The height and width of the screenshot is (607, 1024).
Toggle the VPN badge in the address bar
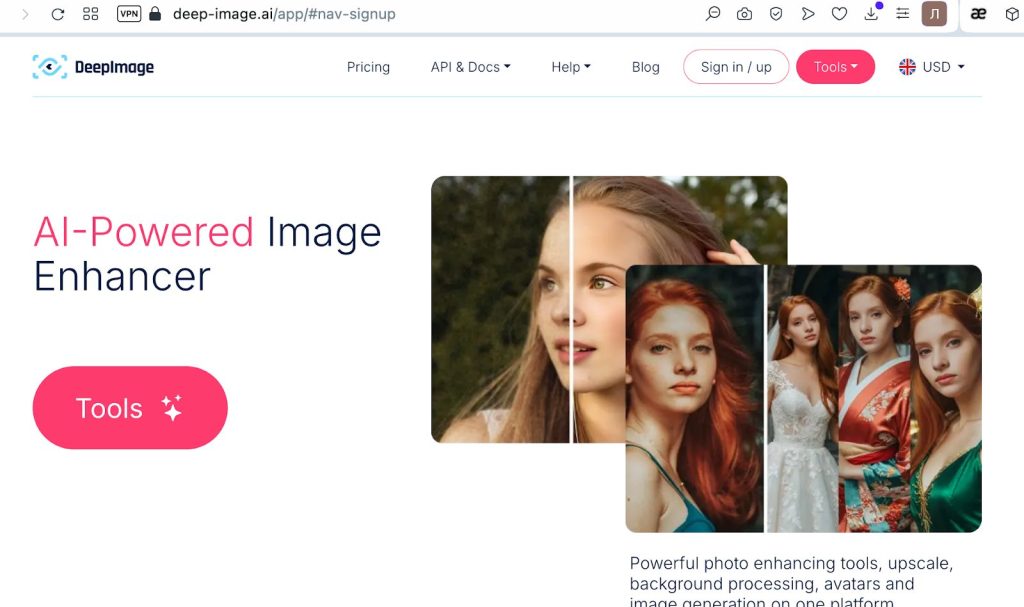tap(129, 14)
